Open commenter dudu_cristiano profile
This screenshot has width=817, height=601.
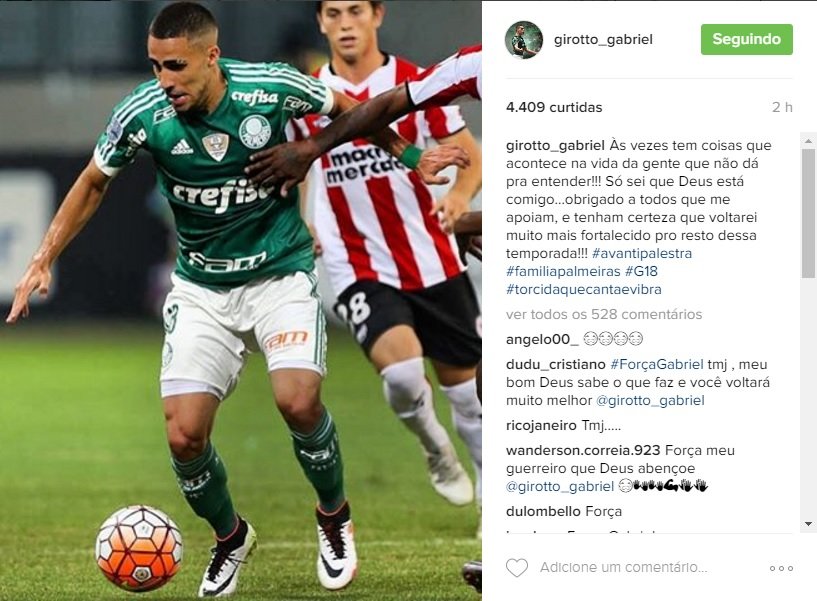(555, 364)
